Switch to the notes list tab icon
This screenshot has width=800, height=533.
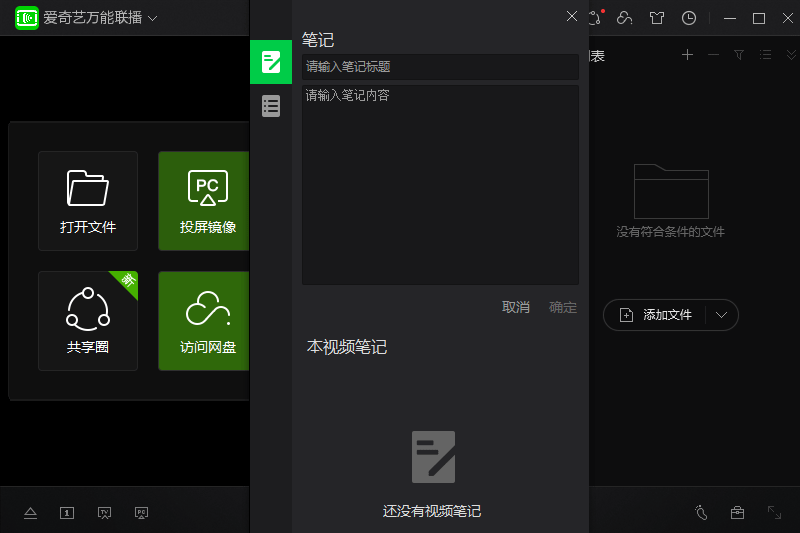271,106
